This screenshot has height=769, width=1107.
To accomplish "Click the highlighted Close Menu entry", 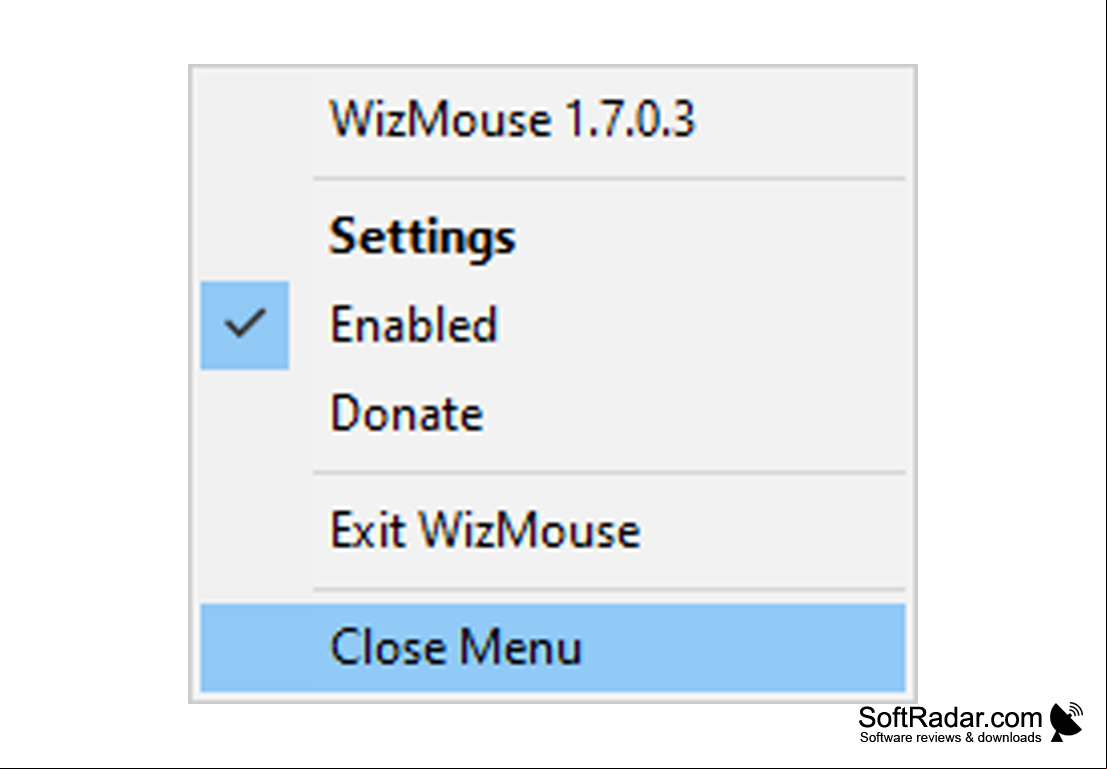I will 553,648.
